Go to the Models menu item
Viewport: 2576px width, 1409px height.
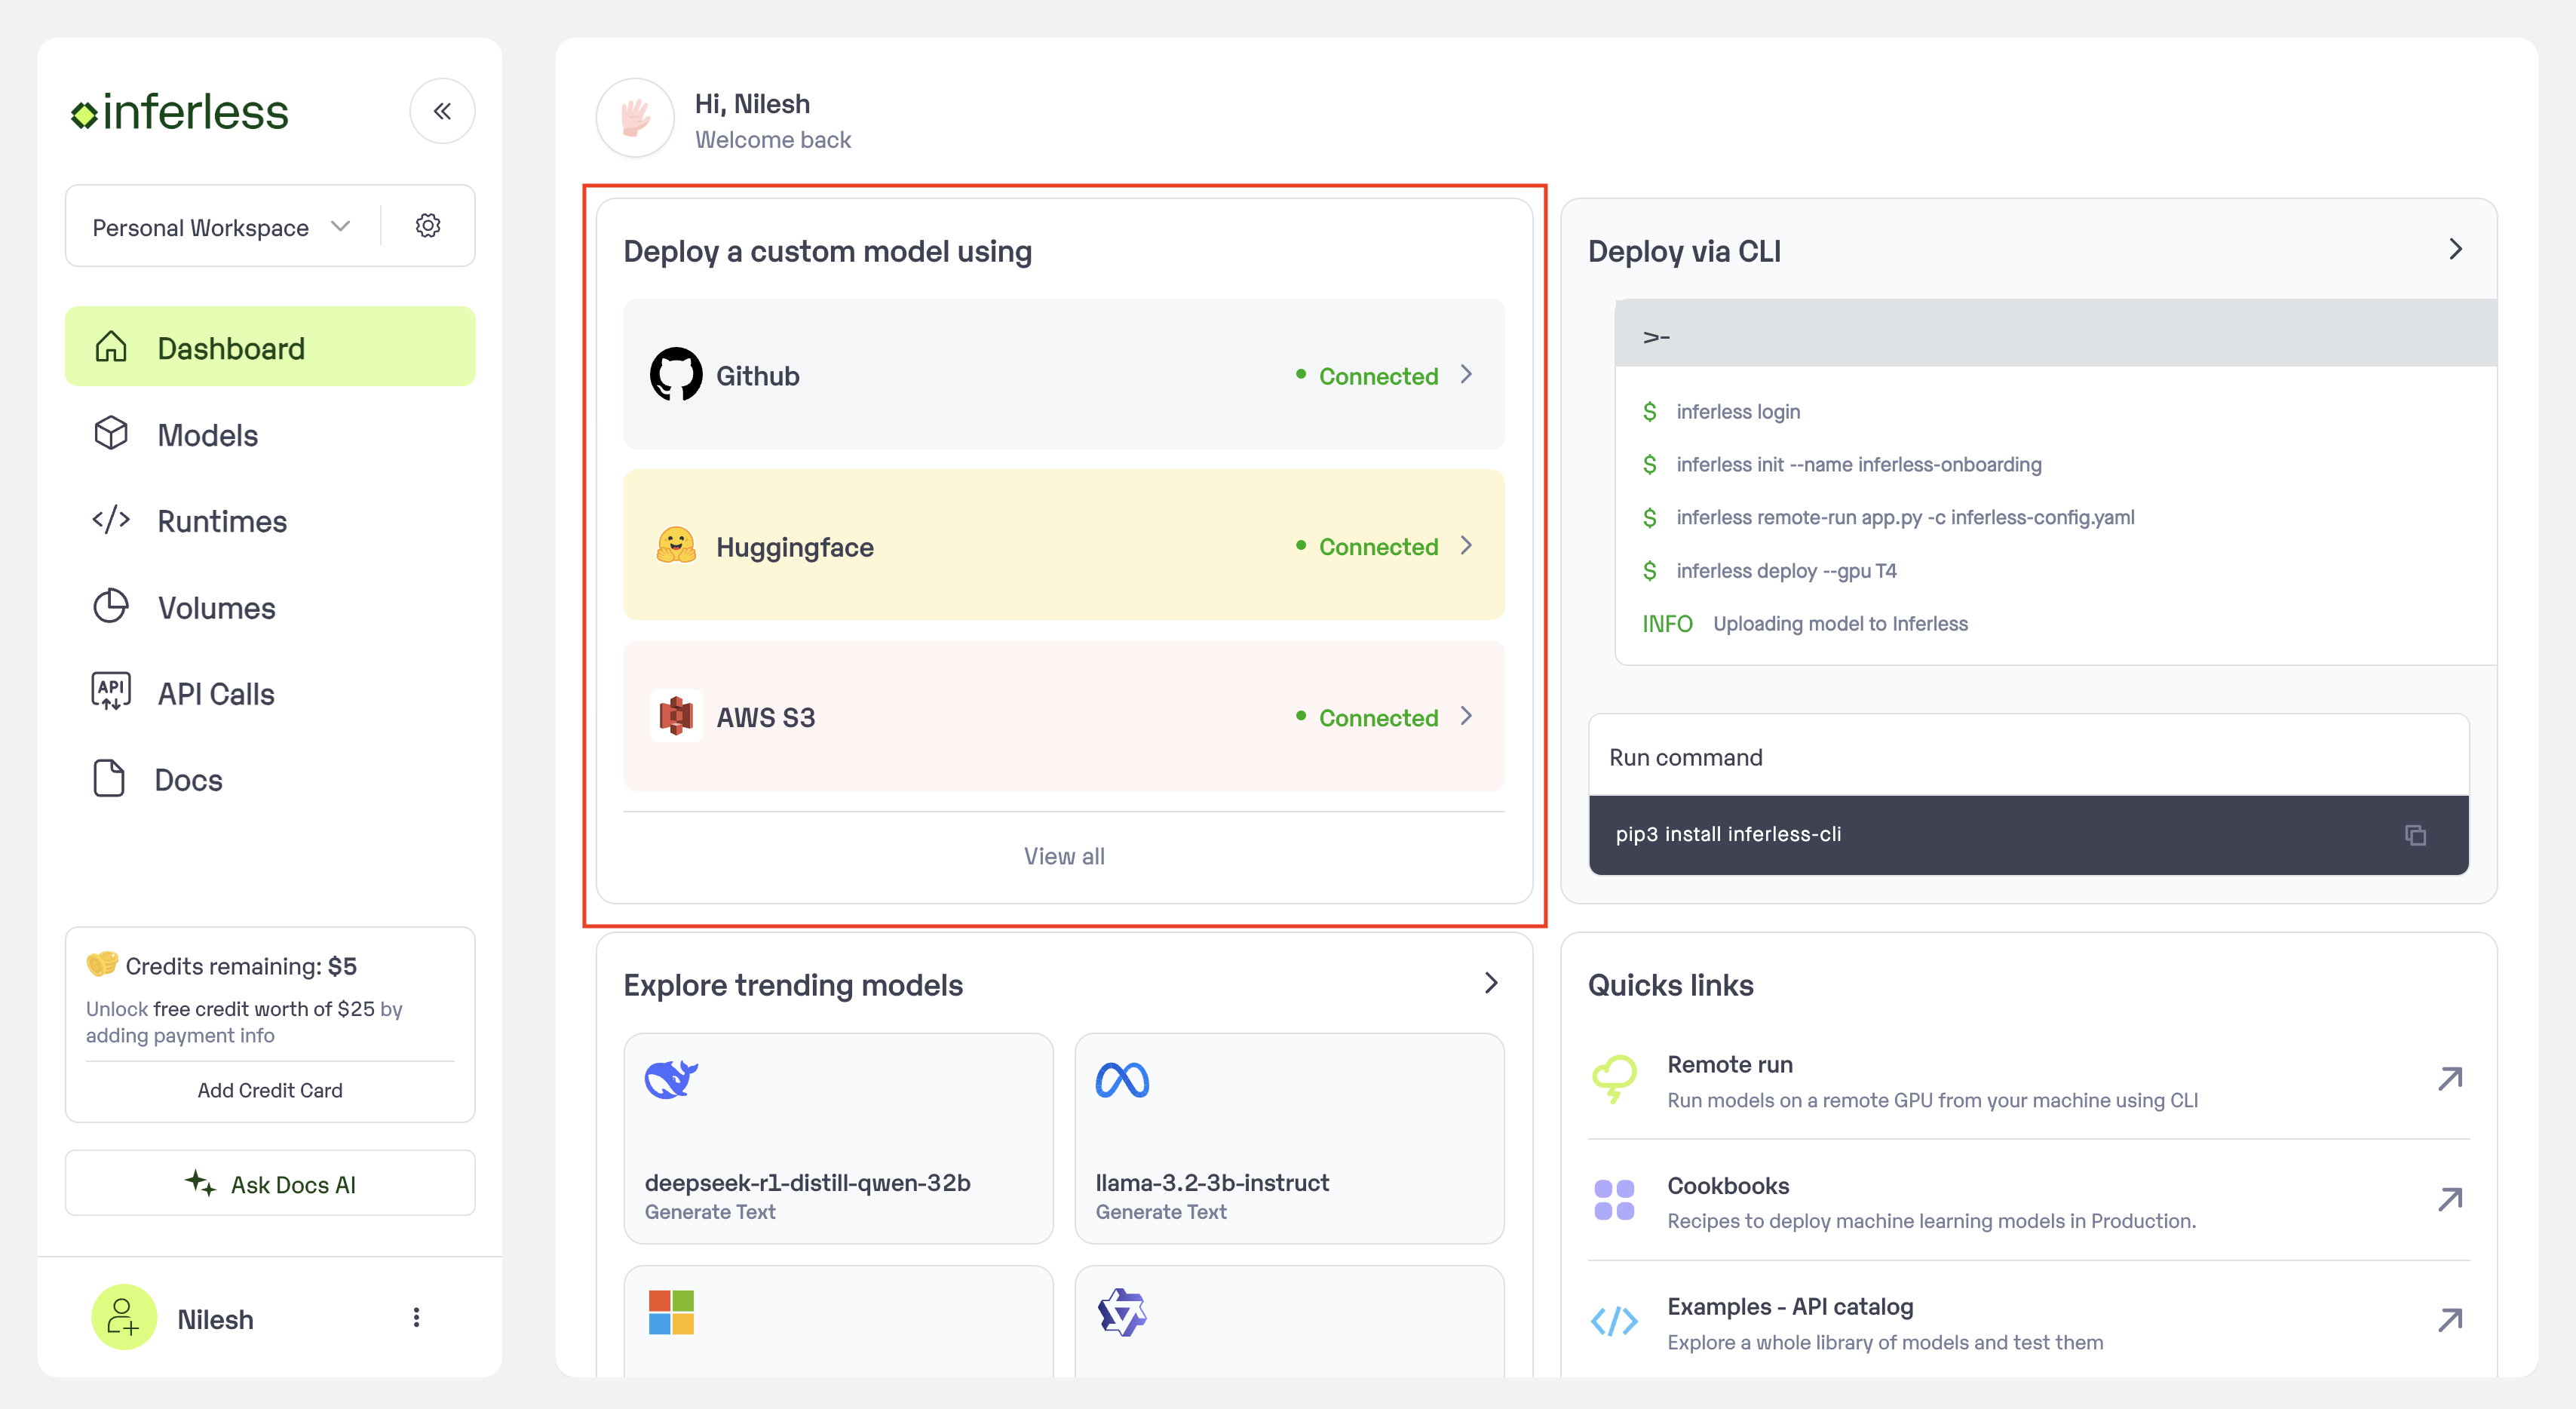click(207, 435)
